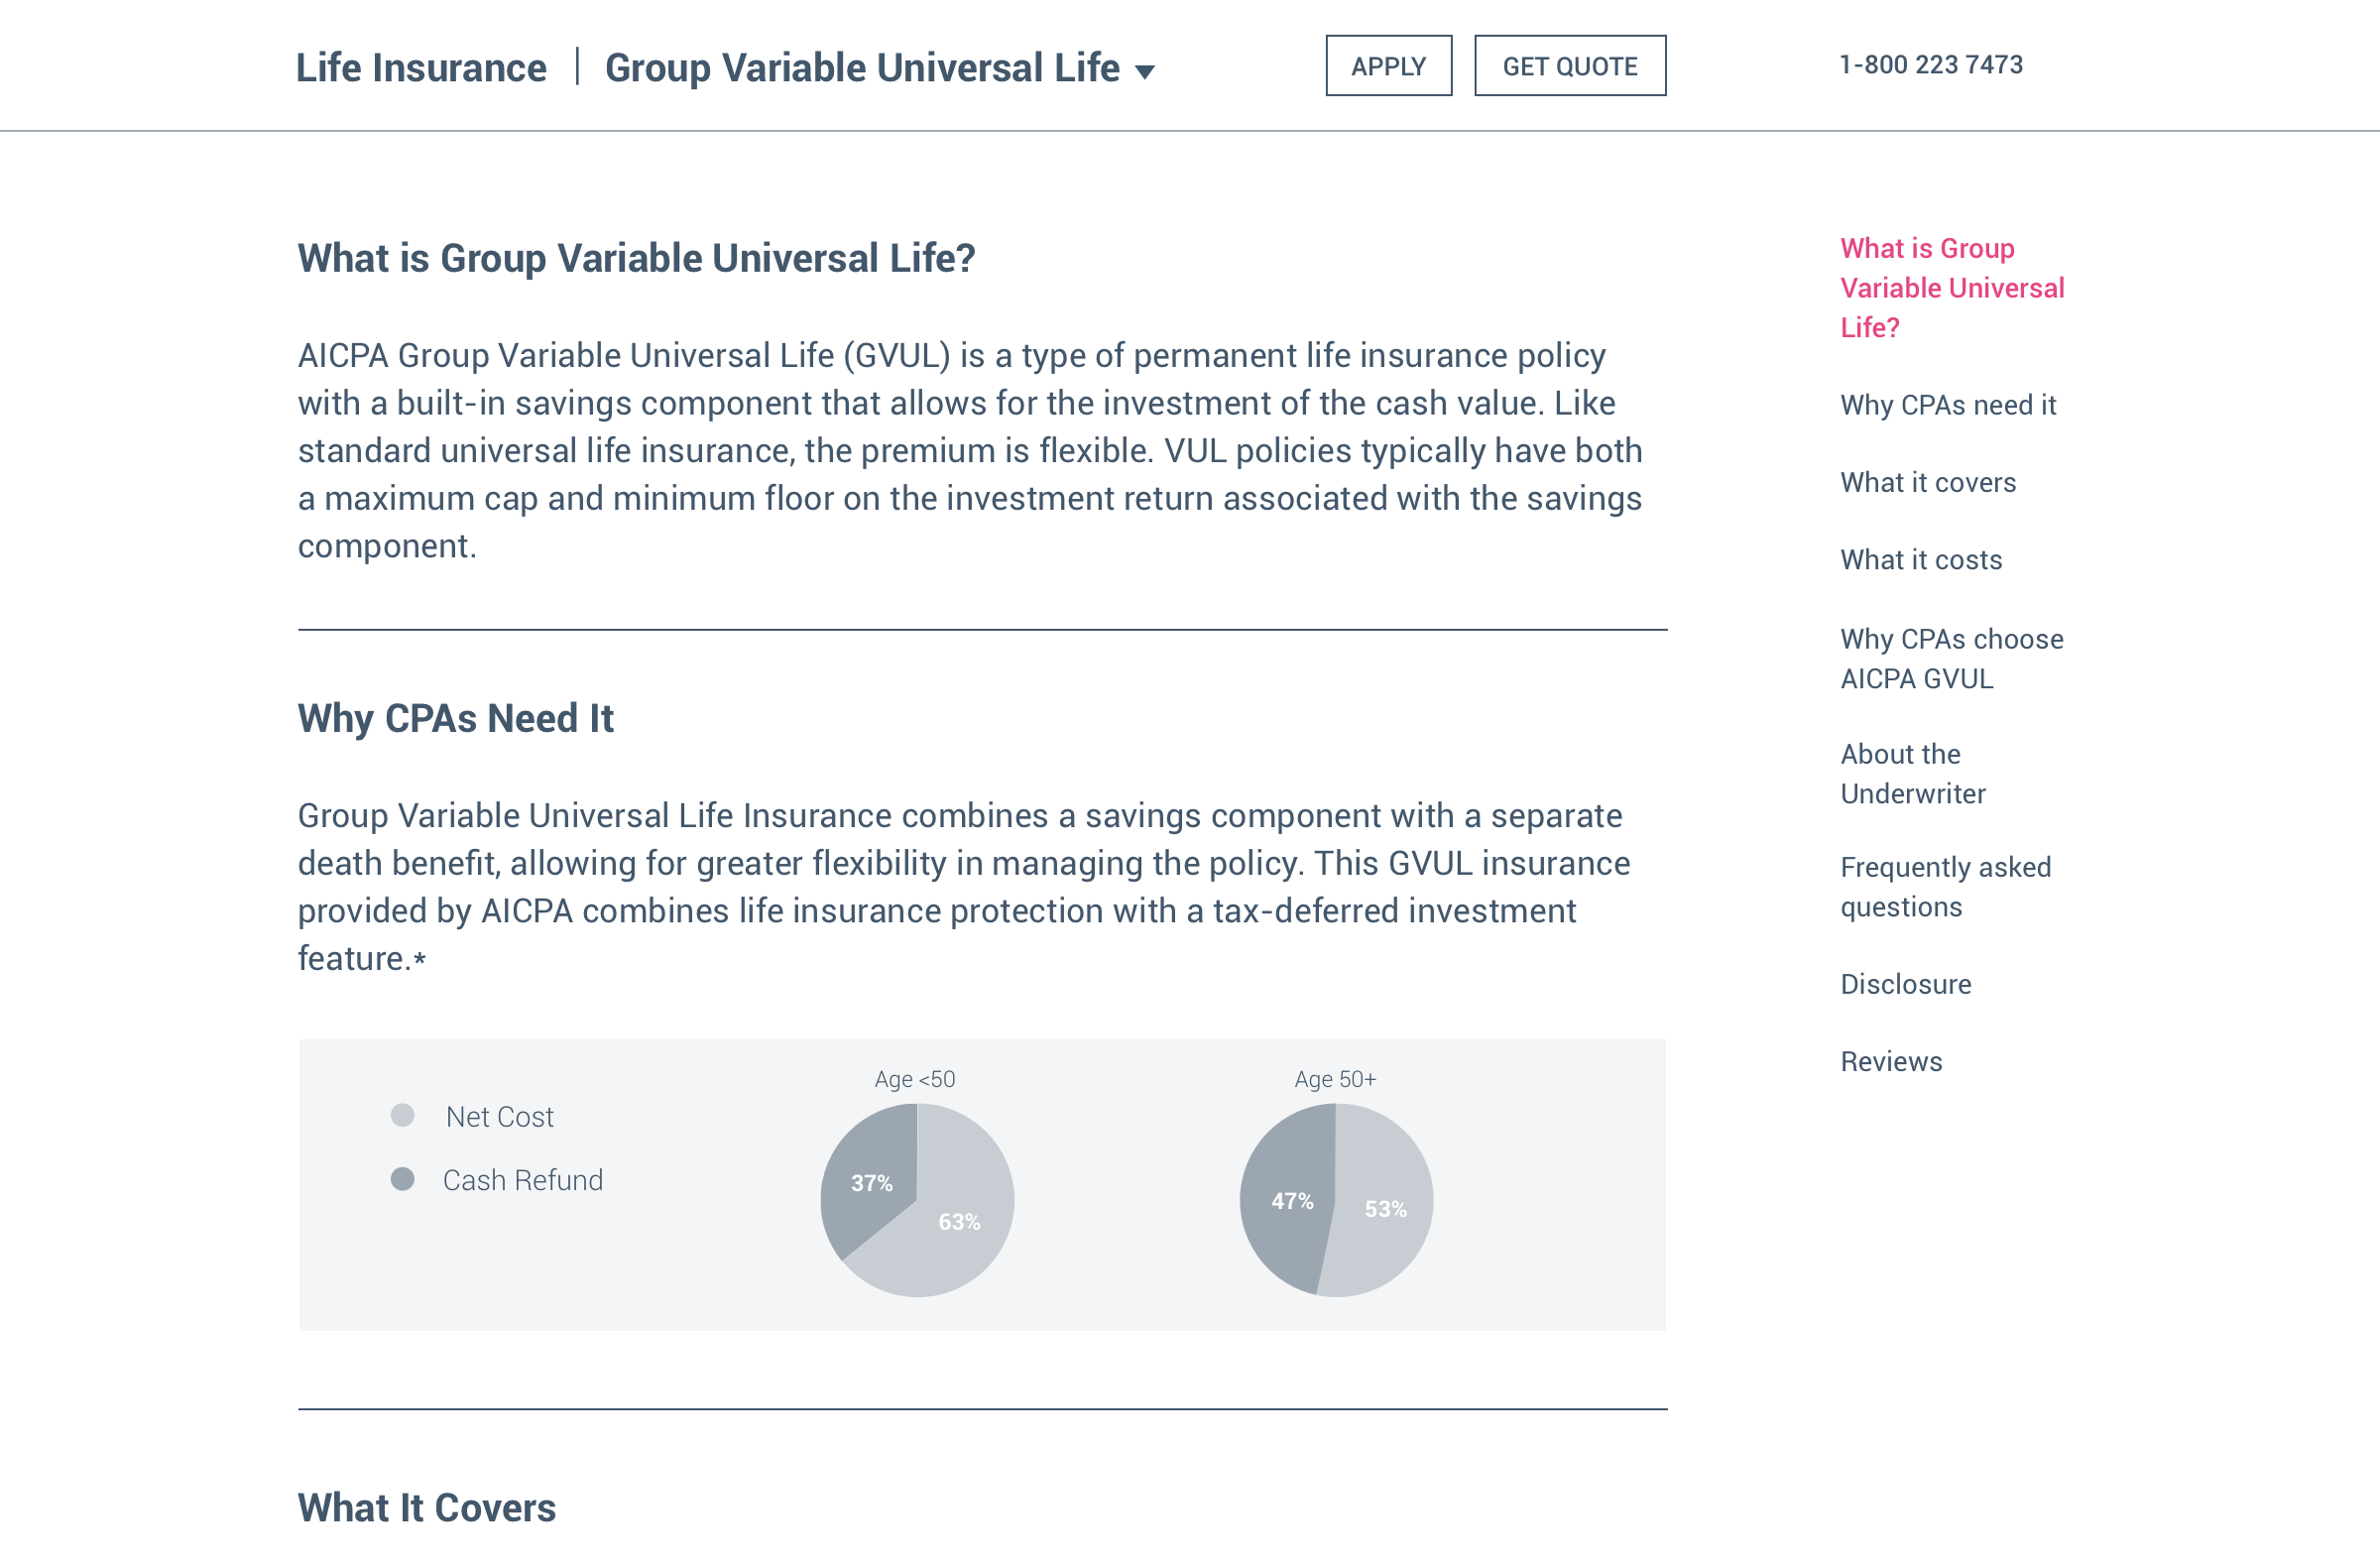View Frequently asked questions section
The image size is (2380, 1567).
(1945, 887)
